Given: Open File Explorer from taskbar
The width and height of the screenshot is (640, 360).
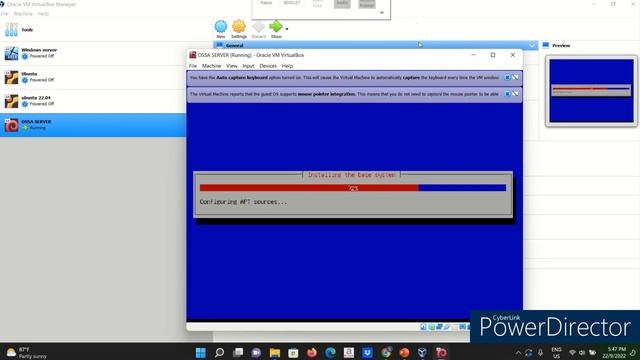Looking at the screenshot, I should 275,353.
